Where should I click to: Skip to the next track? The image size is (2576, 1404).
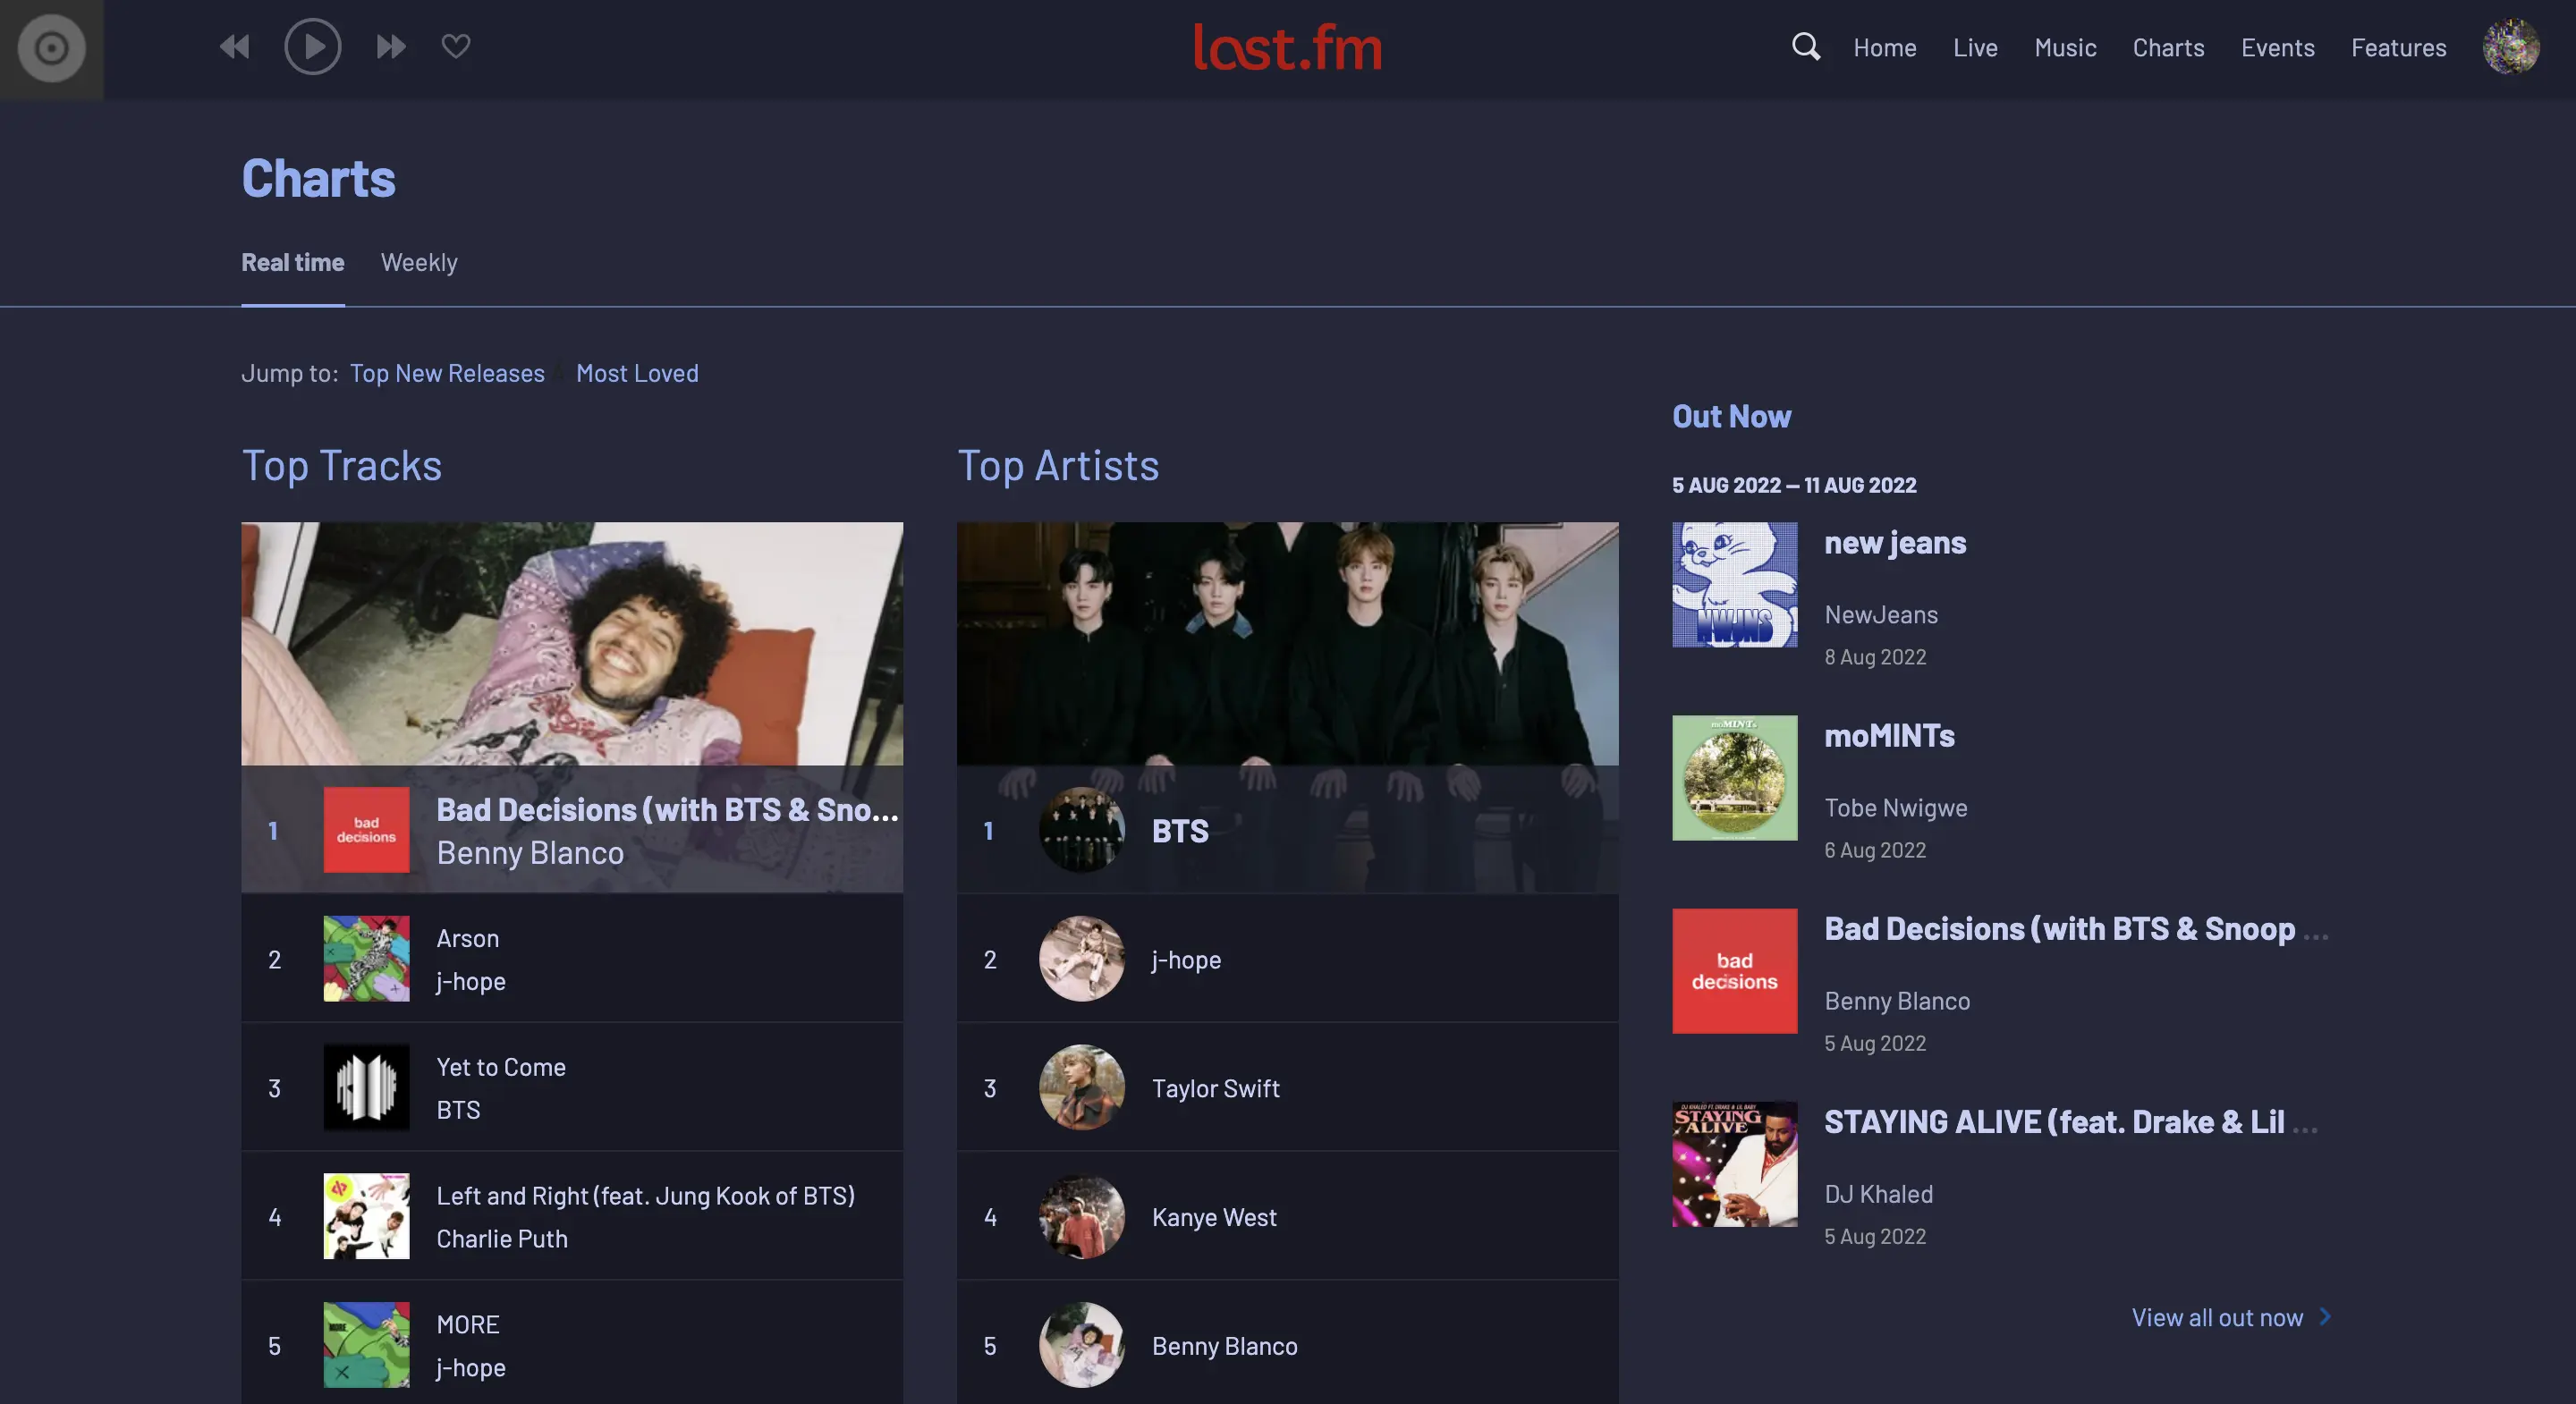click(x=391, y=47)
